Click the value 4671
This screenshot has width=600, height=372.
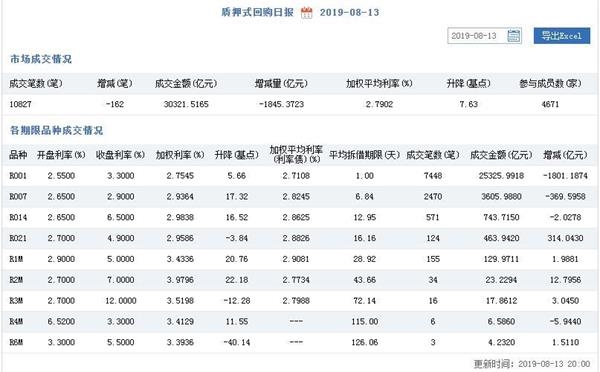pos(550,104)
